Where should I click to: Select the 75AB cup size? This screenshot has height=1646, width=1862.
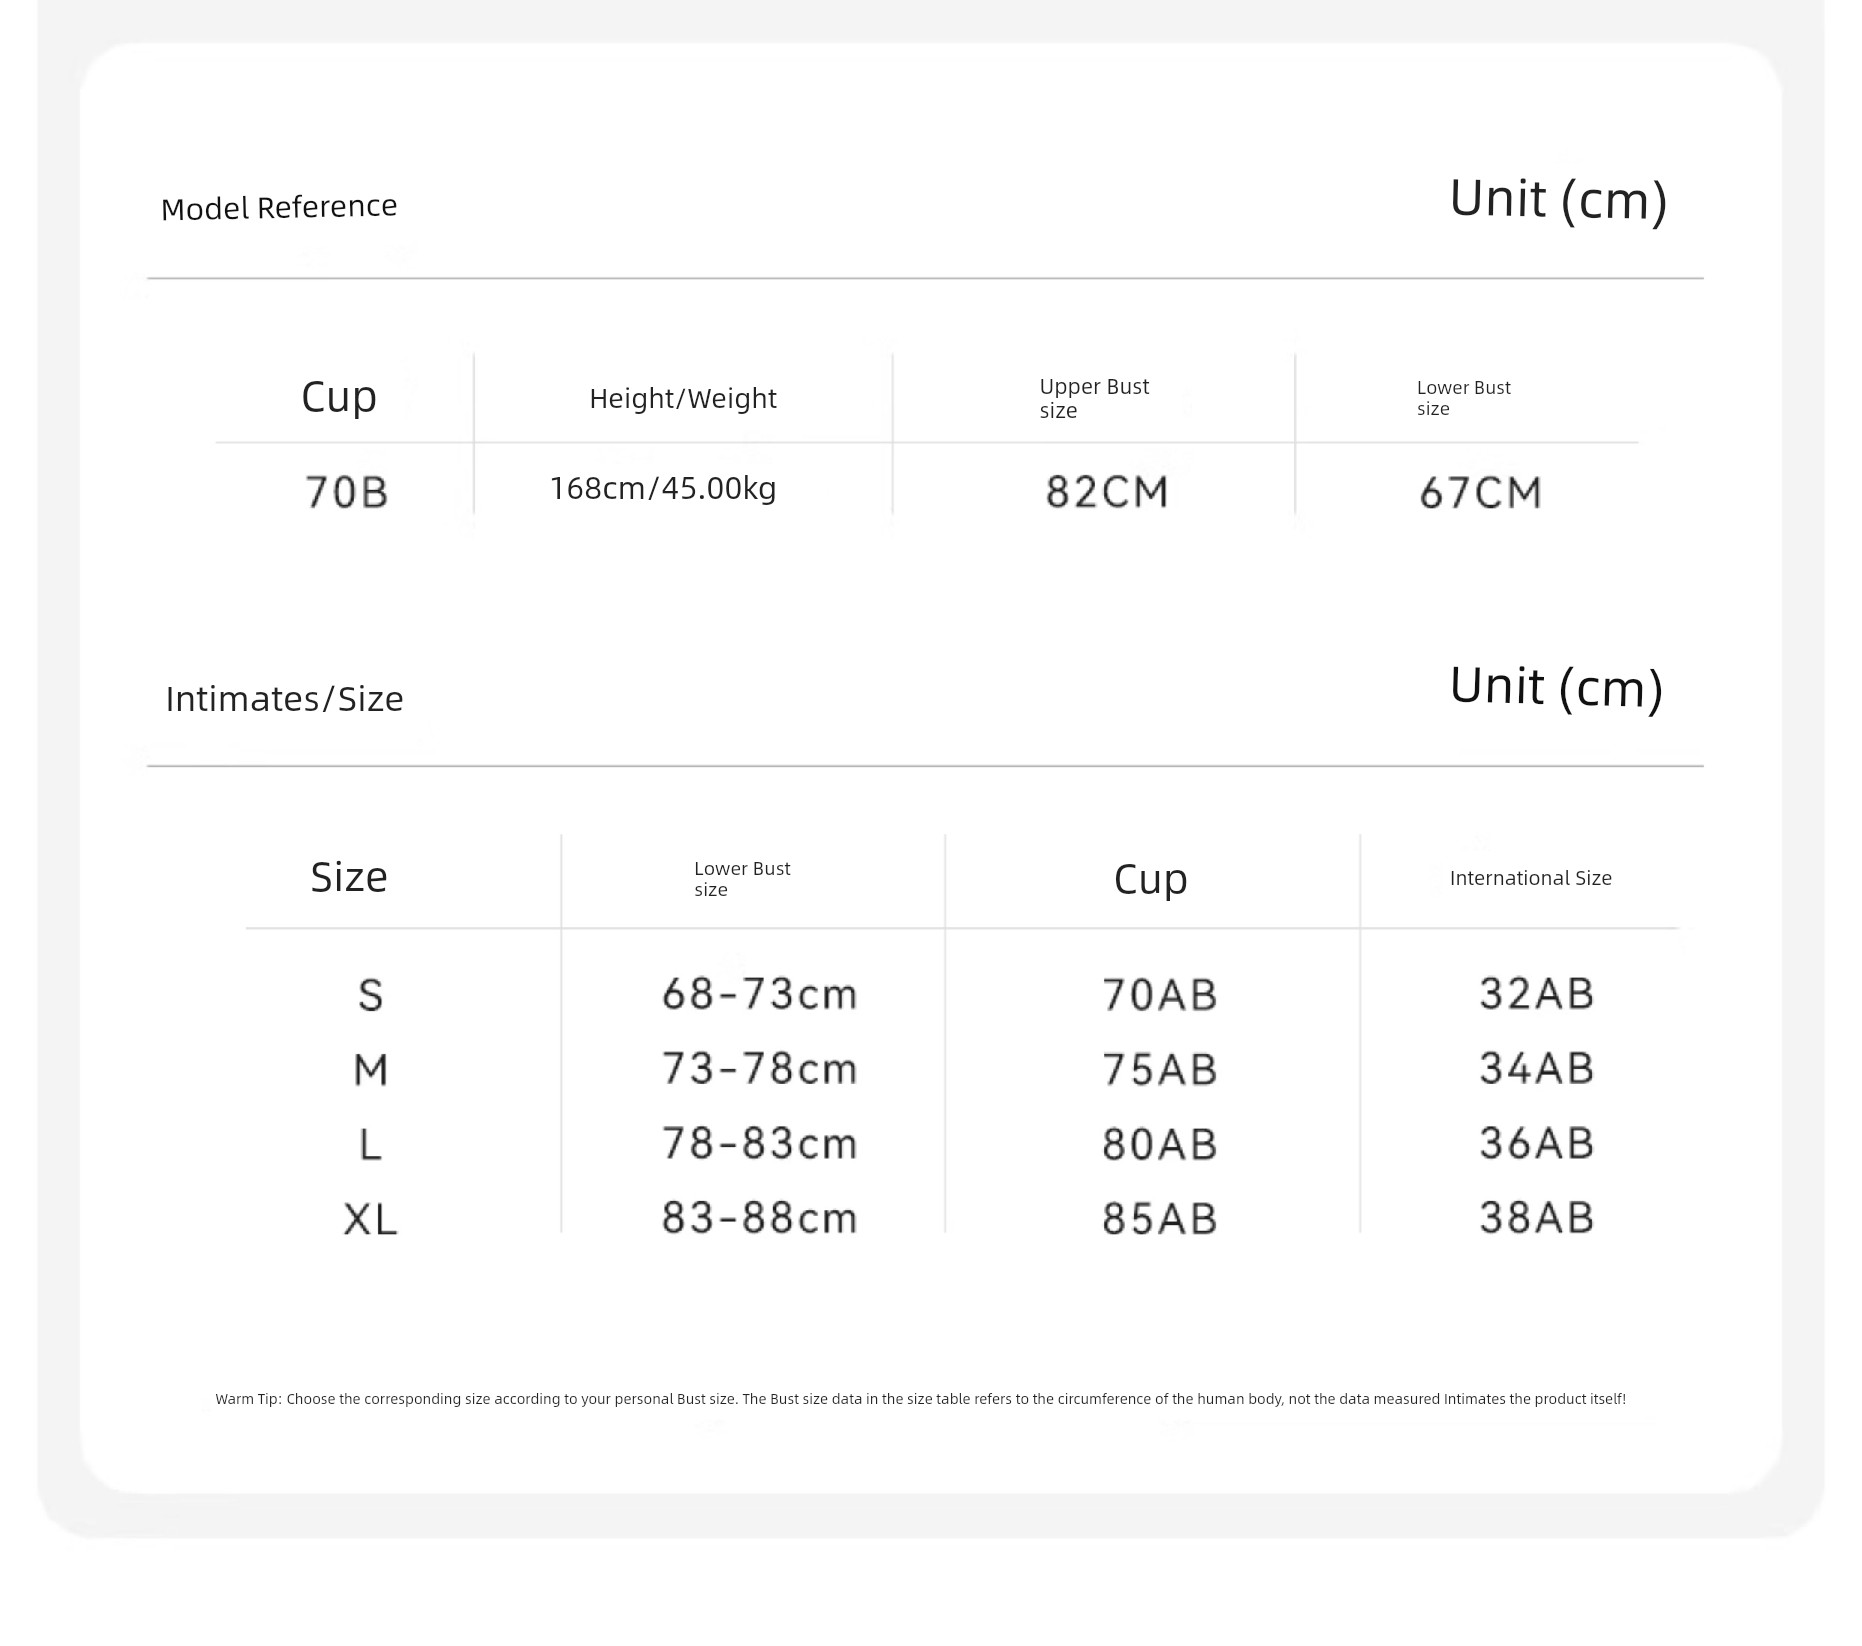(1159, 1069)
